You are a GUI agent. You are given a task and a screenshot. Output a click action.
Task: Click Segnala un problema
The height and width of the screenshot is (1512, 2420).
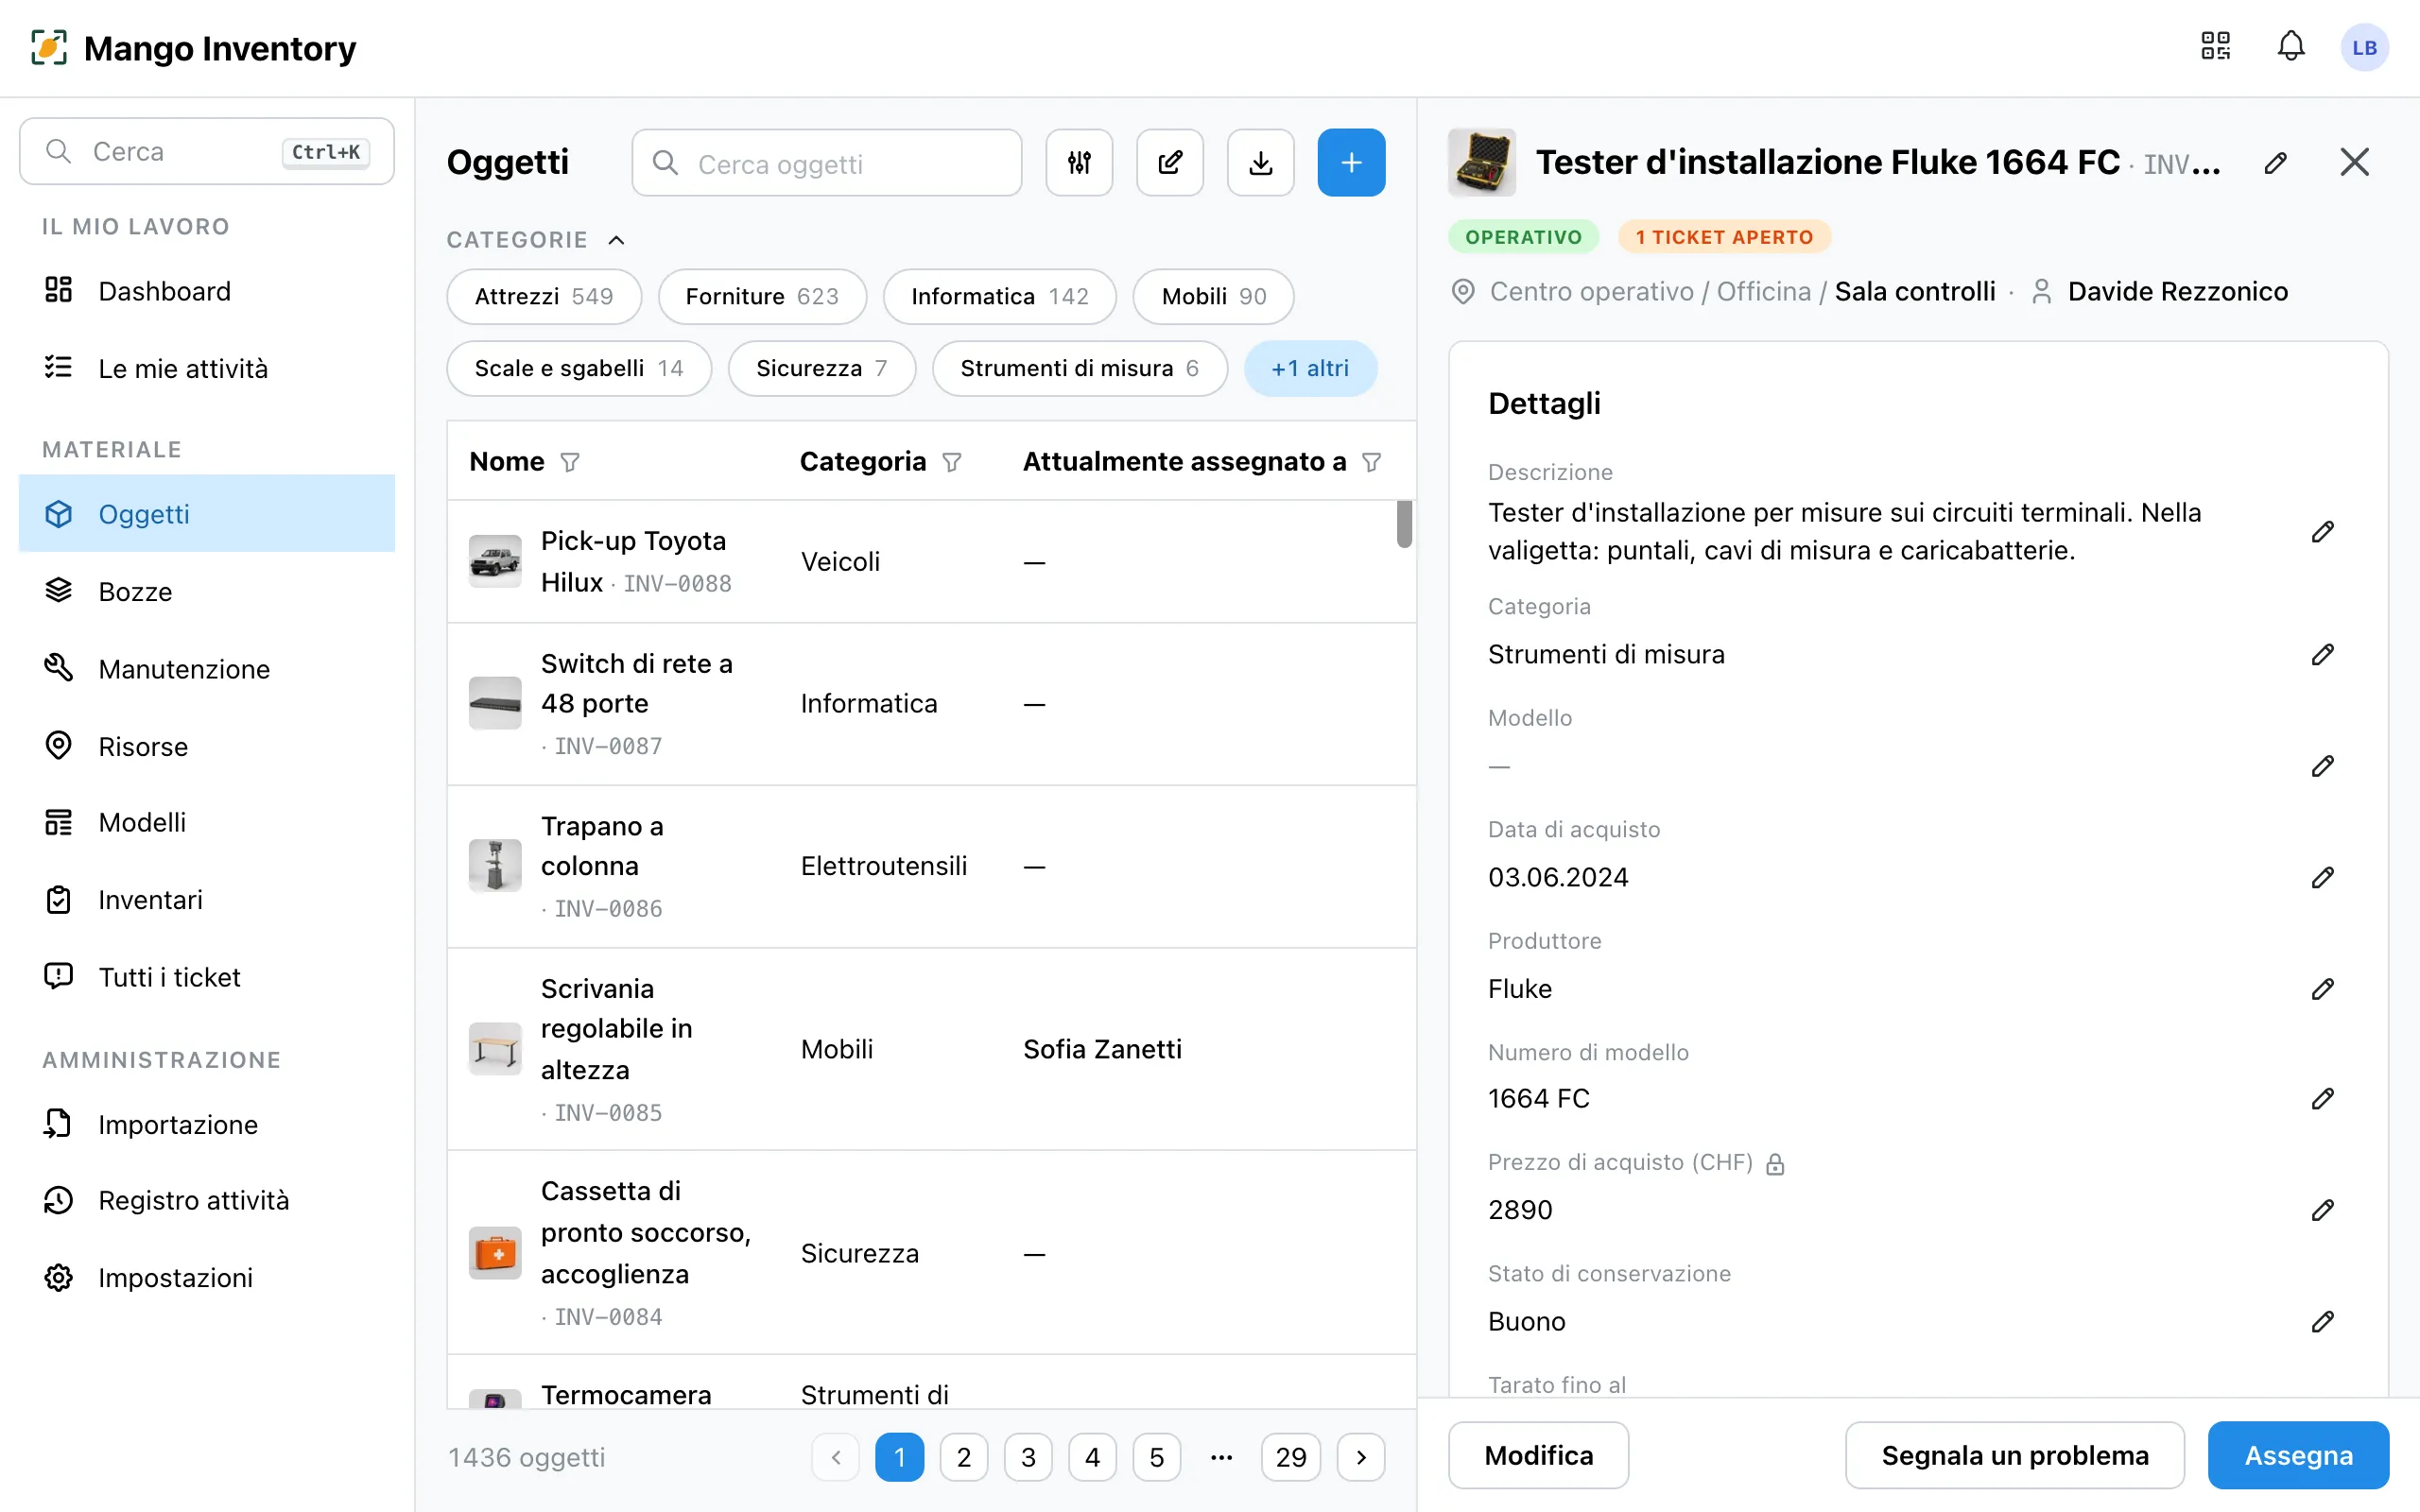click(x=2014, y=1455)
